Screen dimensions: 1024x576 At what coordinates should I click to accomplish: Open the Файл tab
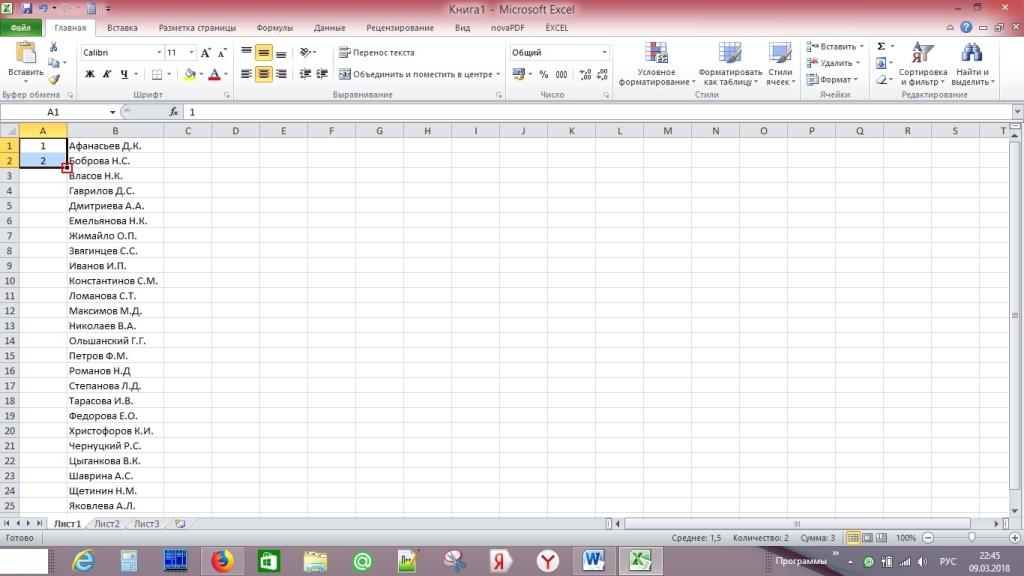tap(21, 28)
